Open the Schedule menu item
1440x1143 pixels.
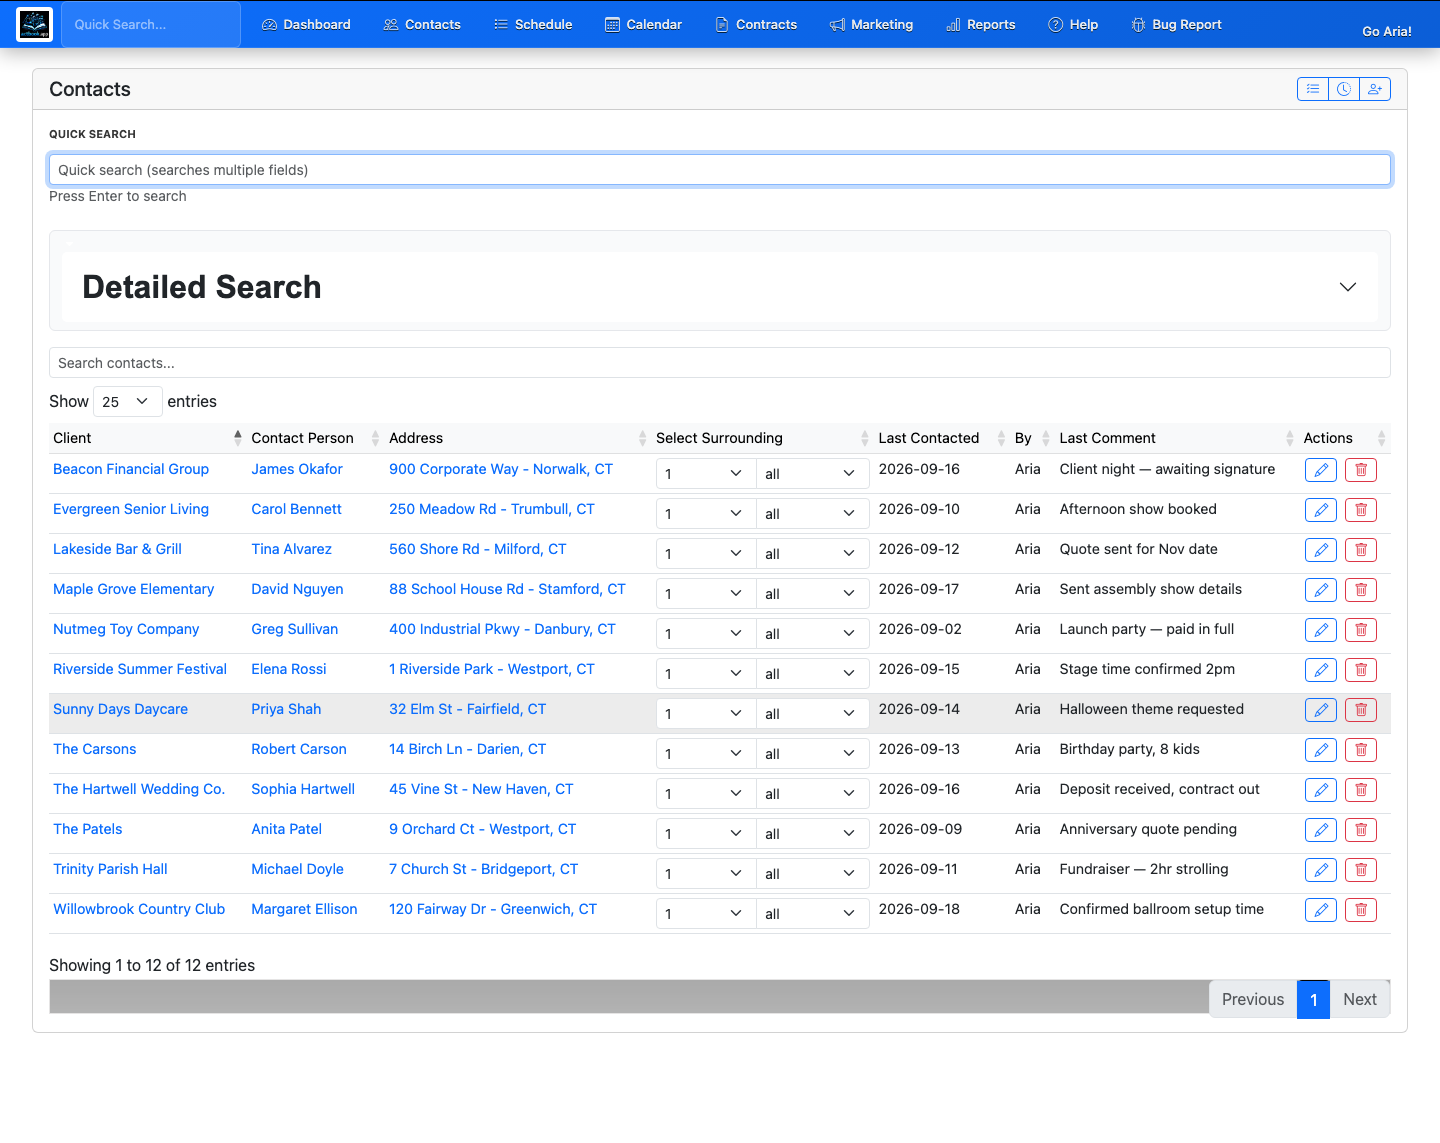pos(533,24)
